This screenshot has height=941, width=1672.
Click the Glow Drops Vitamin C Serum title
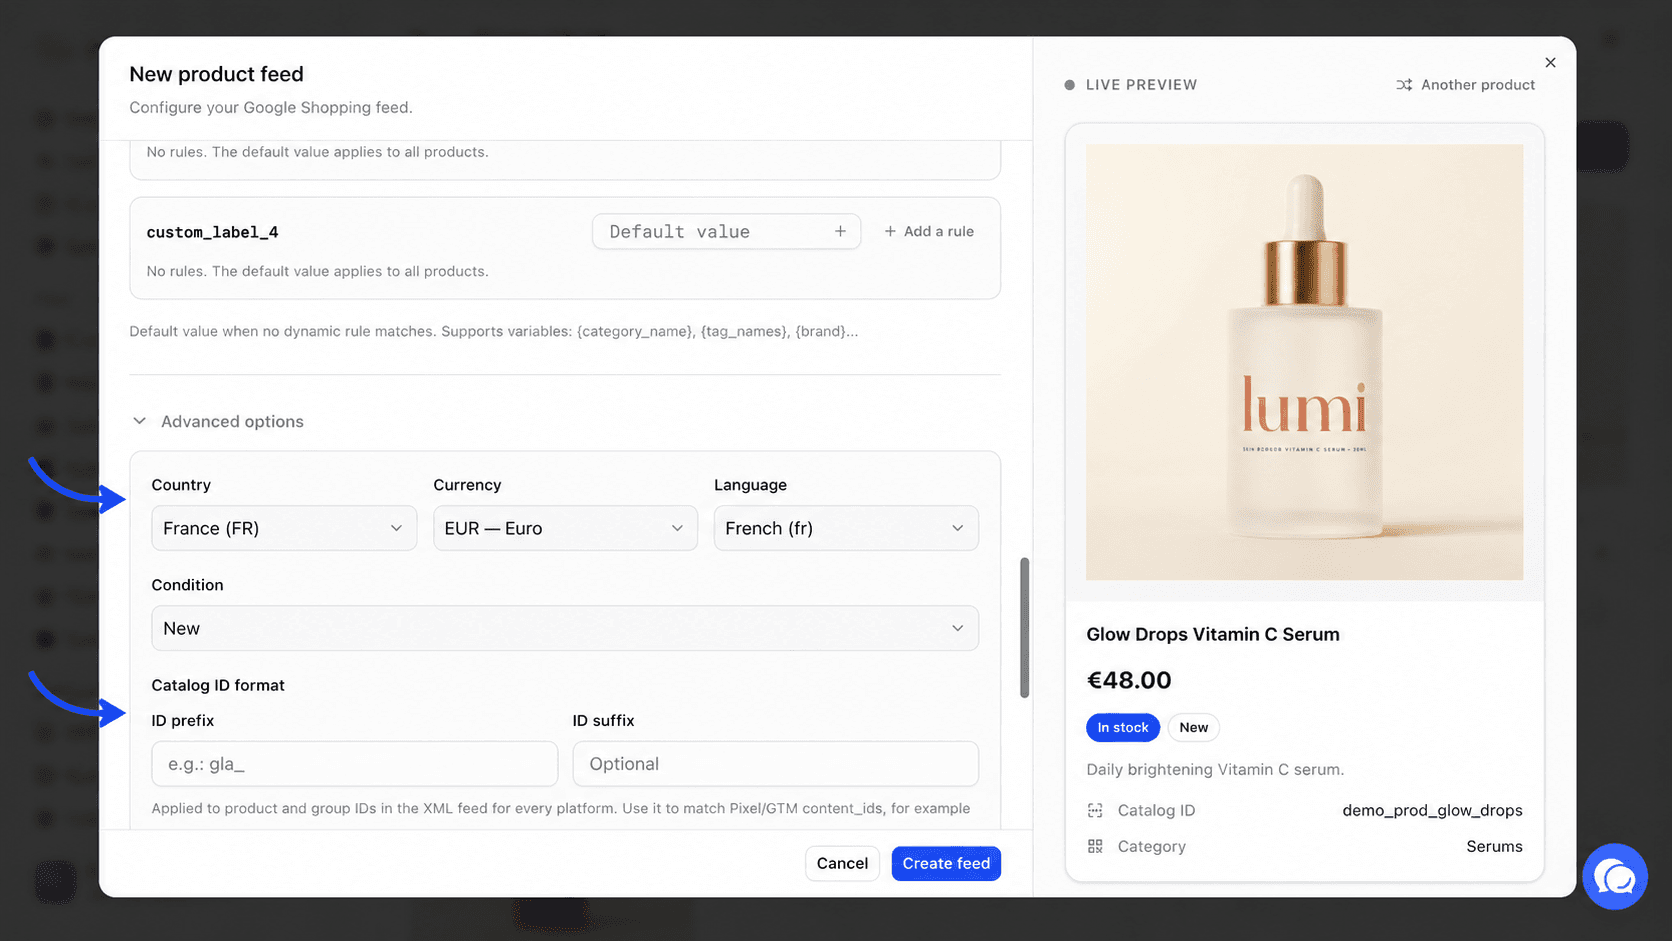(1213, 634)
